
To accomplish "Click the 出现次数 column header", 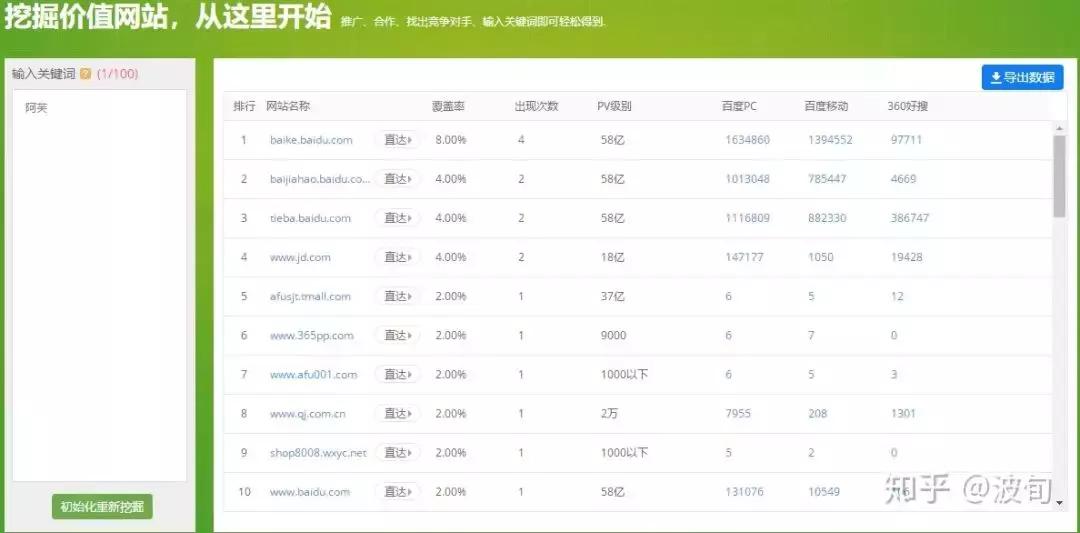I will [537, 107].
